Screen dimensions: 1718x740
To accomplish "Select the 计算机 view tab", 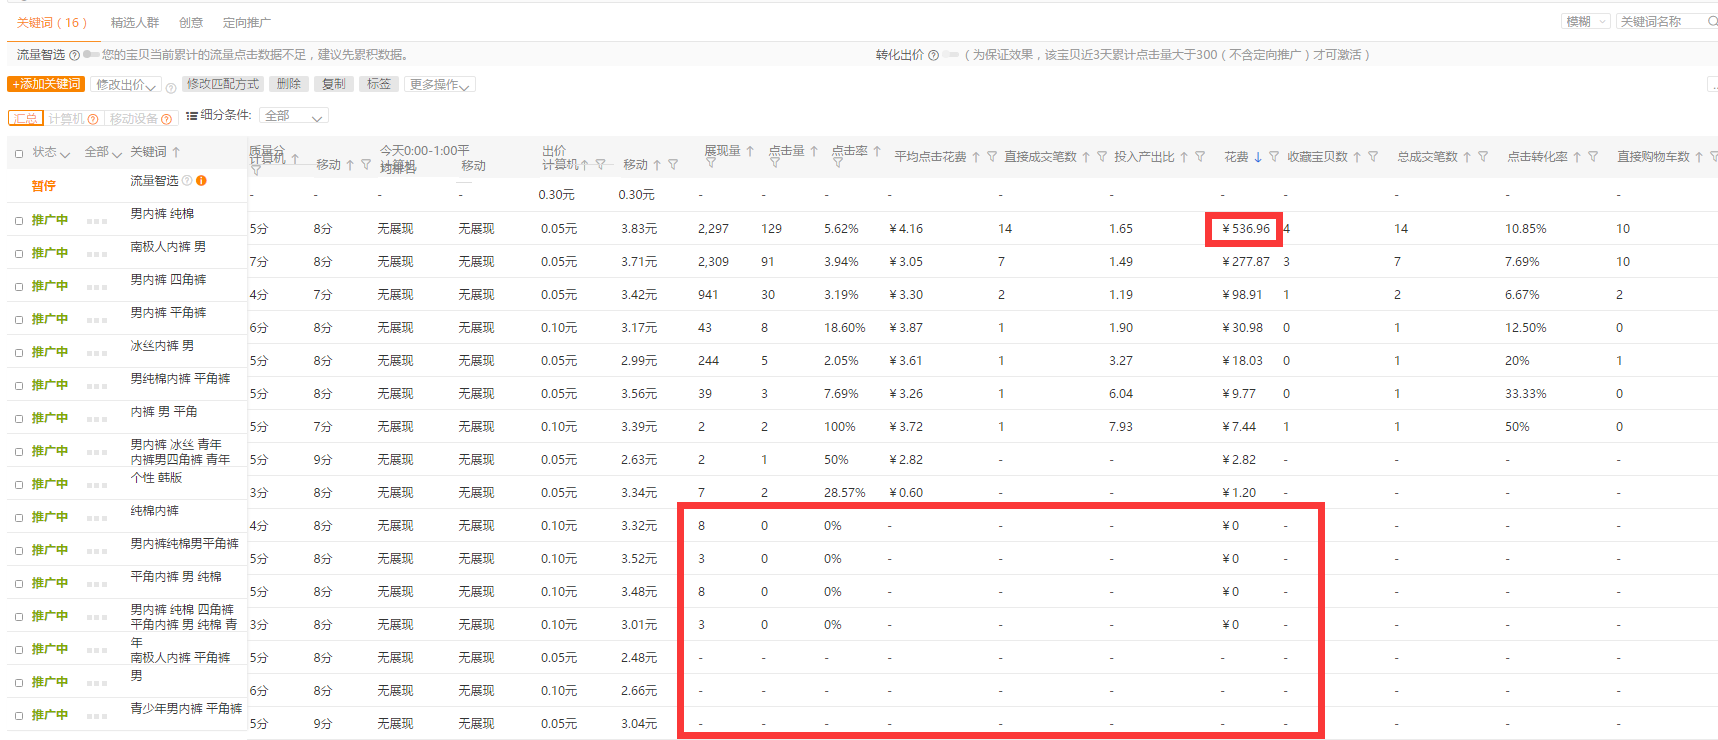I will tap(73, 118).
